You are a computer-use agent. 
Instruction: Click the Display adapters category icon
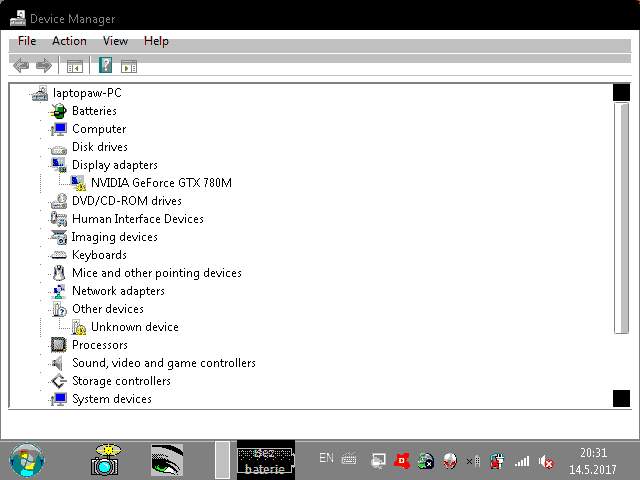point(59,165)
